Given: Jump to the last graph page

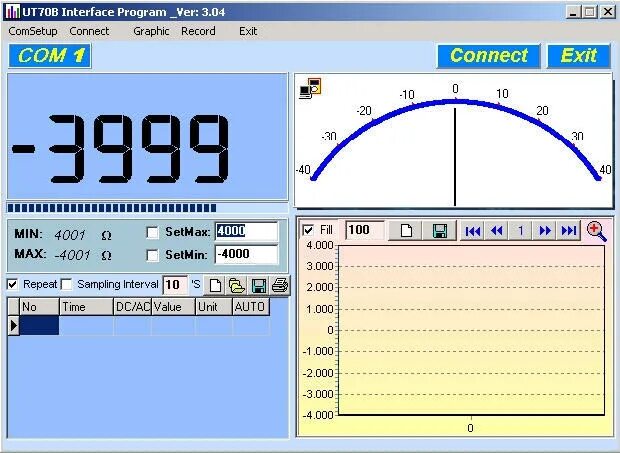Looking at the screenshot, I should (569, 230).
